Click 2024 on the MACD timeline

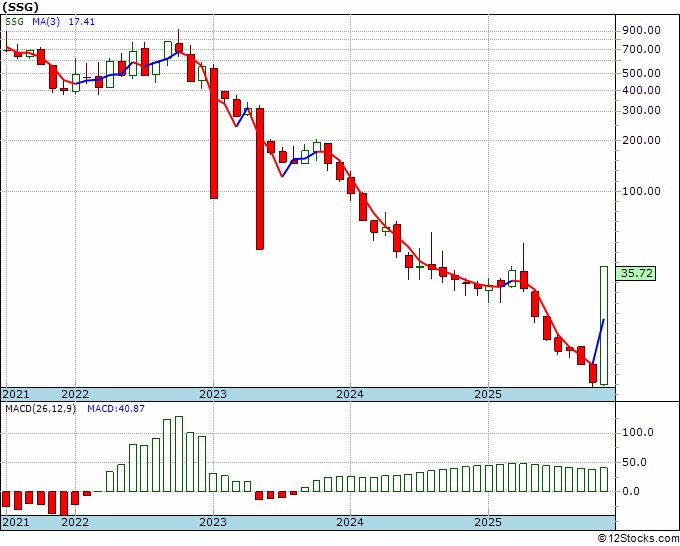click(350, 522)
